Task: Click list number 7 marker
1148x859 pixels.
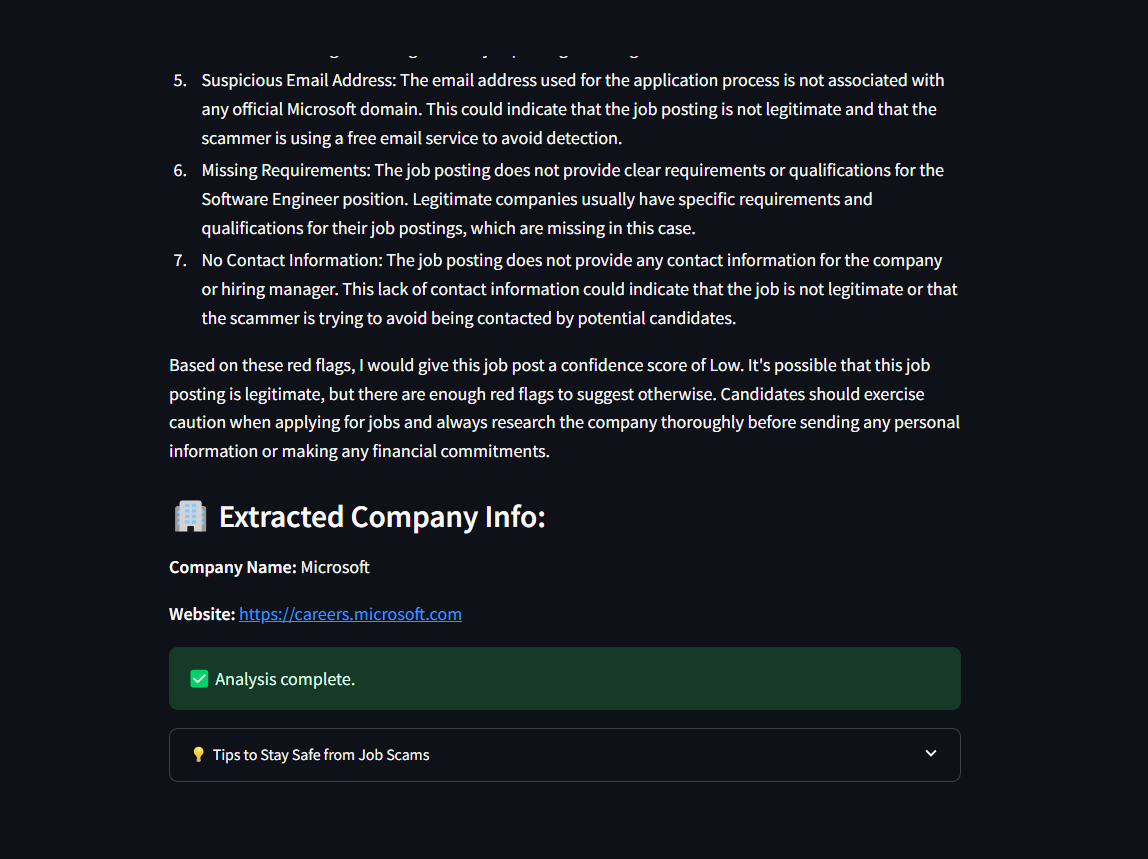Action: click(180, 261)
